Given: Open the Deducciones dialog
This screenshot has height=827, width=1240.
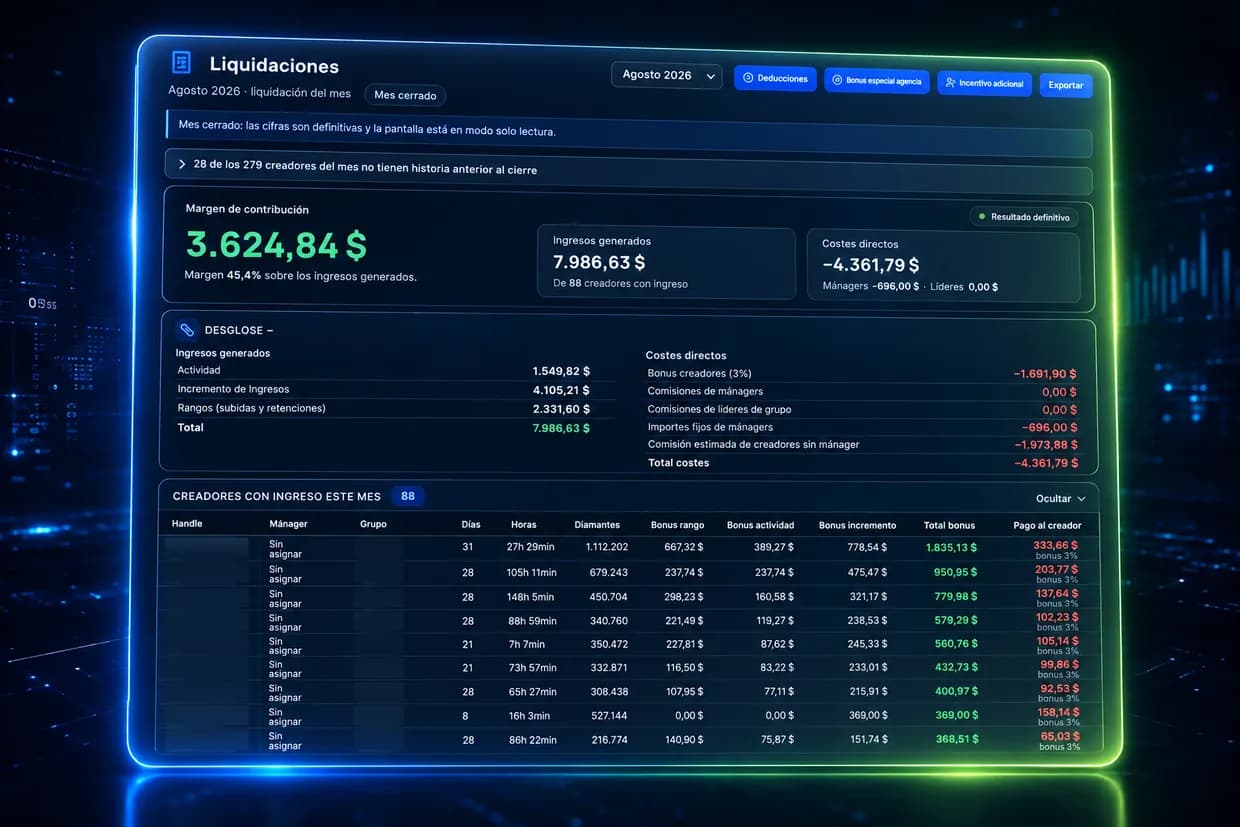Looking at the screenshot, I should point(775,79).
